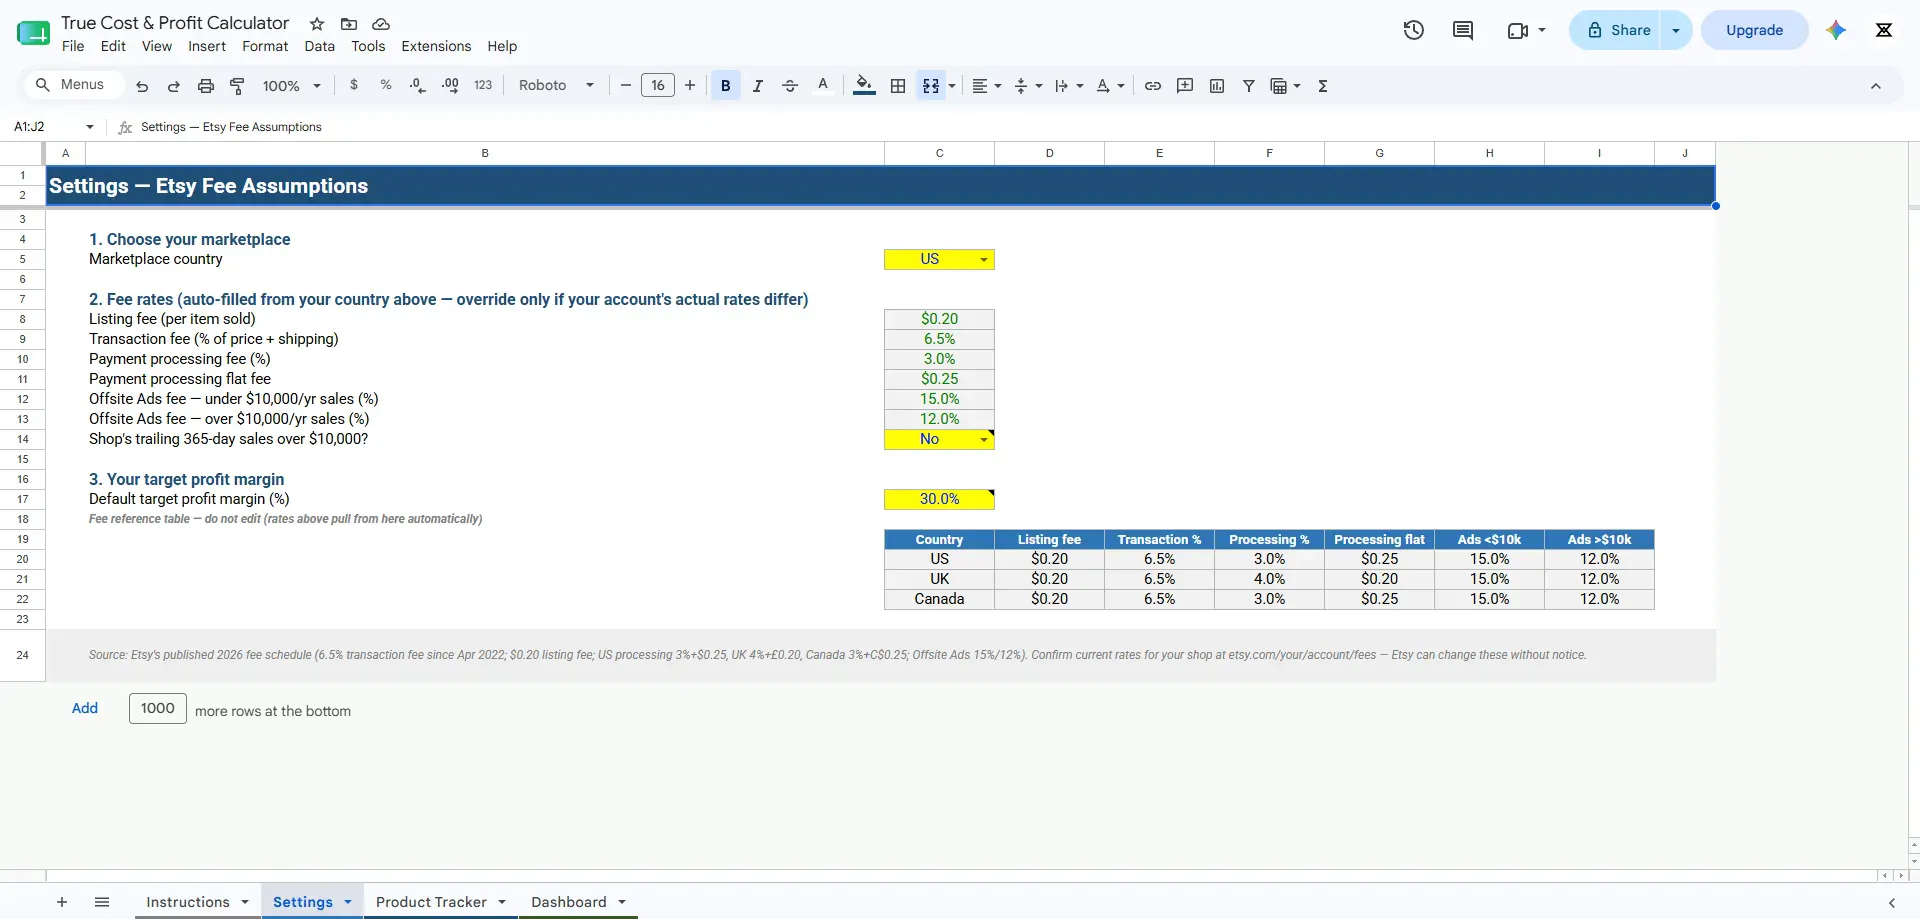Open Gemini sparkle icon
This screenshot has height=919, width=1920.
1836,30
